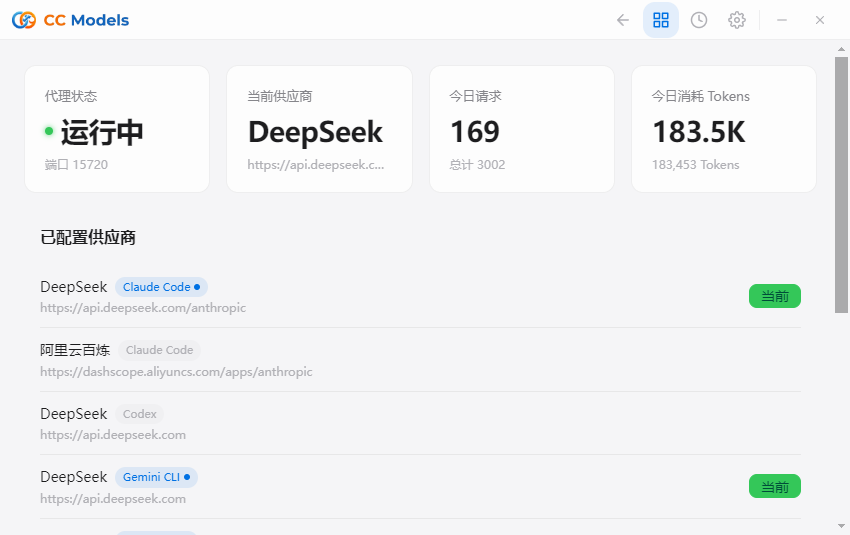Click the truncated https://api.deepseek.c... URL
850x535 pixels.
pos(315,165)
